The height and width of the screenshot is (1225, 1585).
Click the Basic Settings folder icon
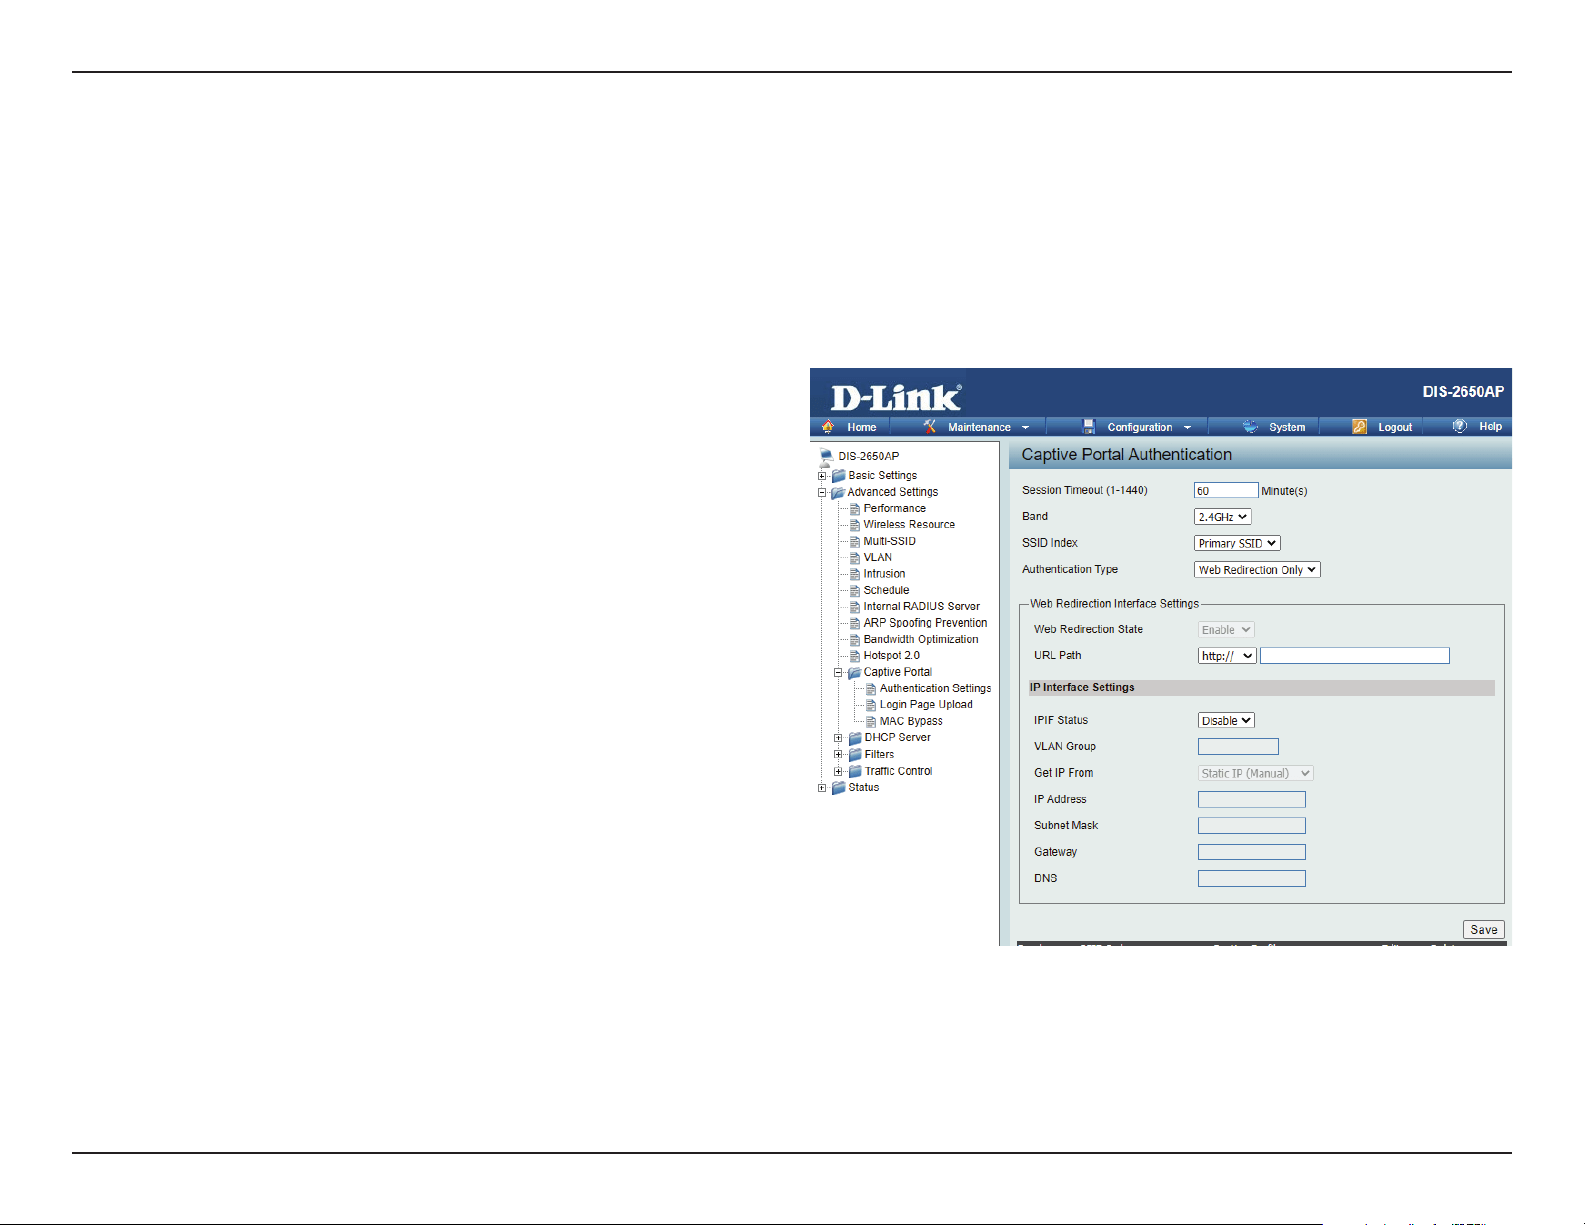(839, 476)
